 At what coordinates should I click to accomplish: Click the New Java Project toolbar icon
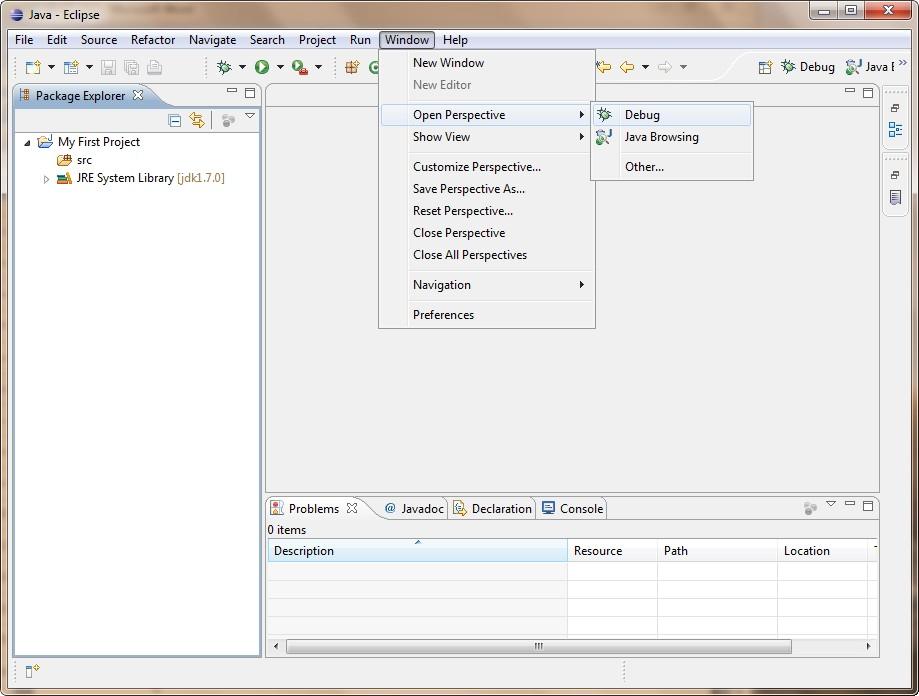71,67
